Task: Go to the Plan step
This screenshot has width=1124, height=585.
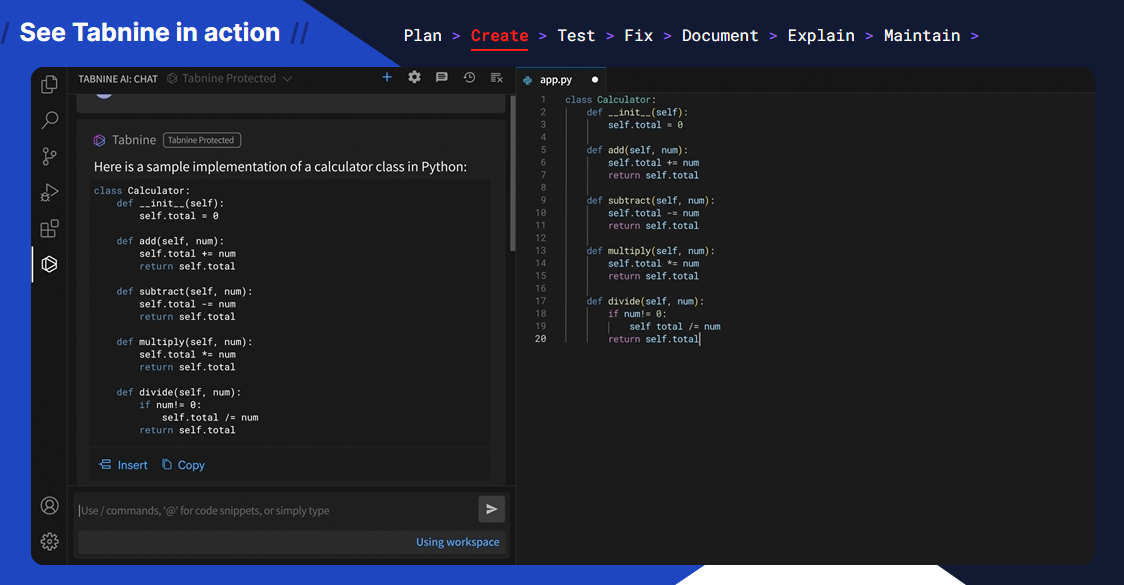Action: pos(423,35)
